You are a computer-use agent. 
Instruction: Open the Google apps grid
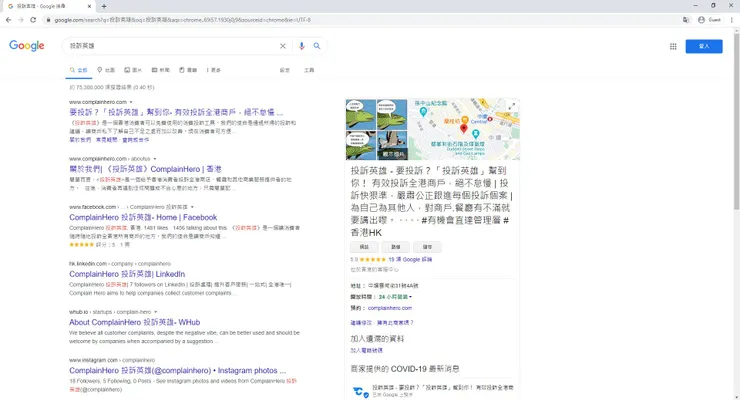673,46
